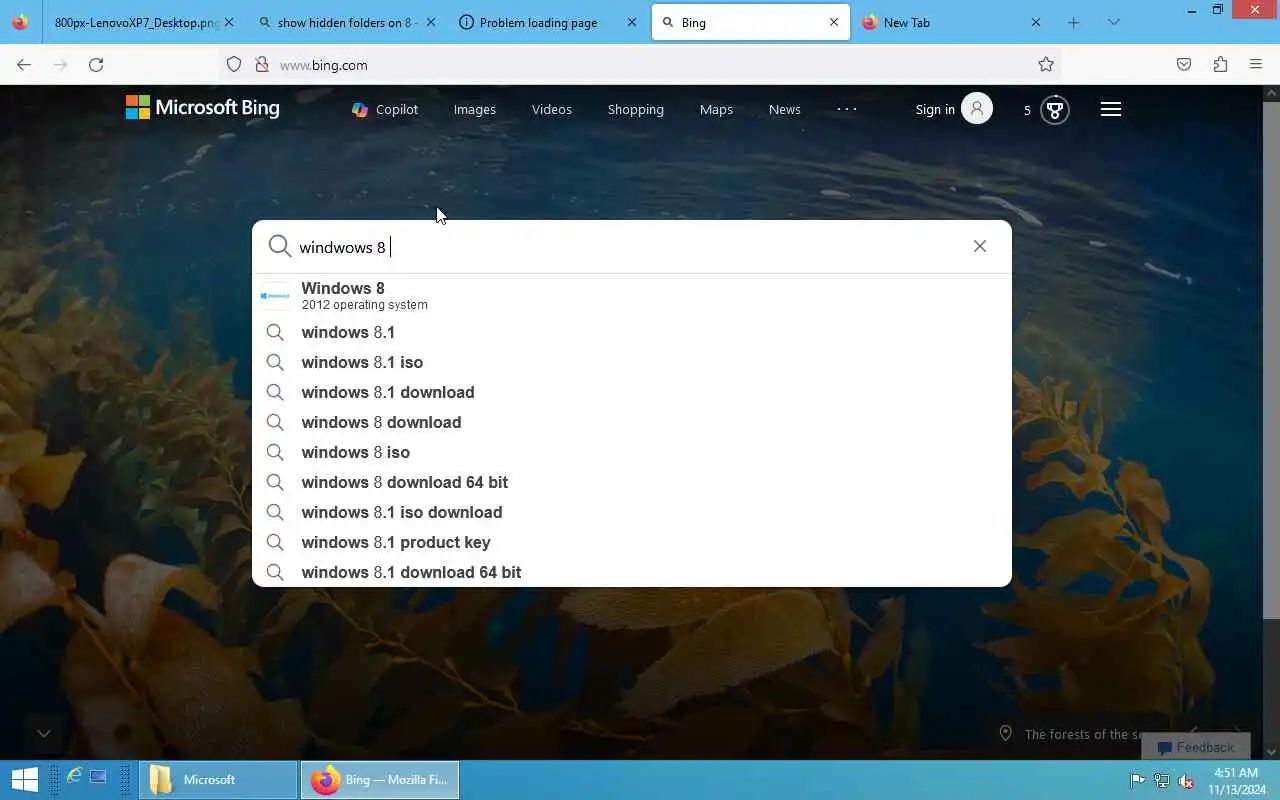Expand the three dots More menu on Bing
Image resolution: width=1280 pixels, height=800 pixels.
point(847,108)
